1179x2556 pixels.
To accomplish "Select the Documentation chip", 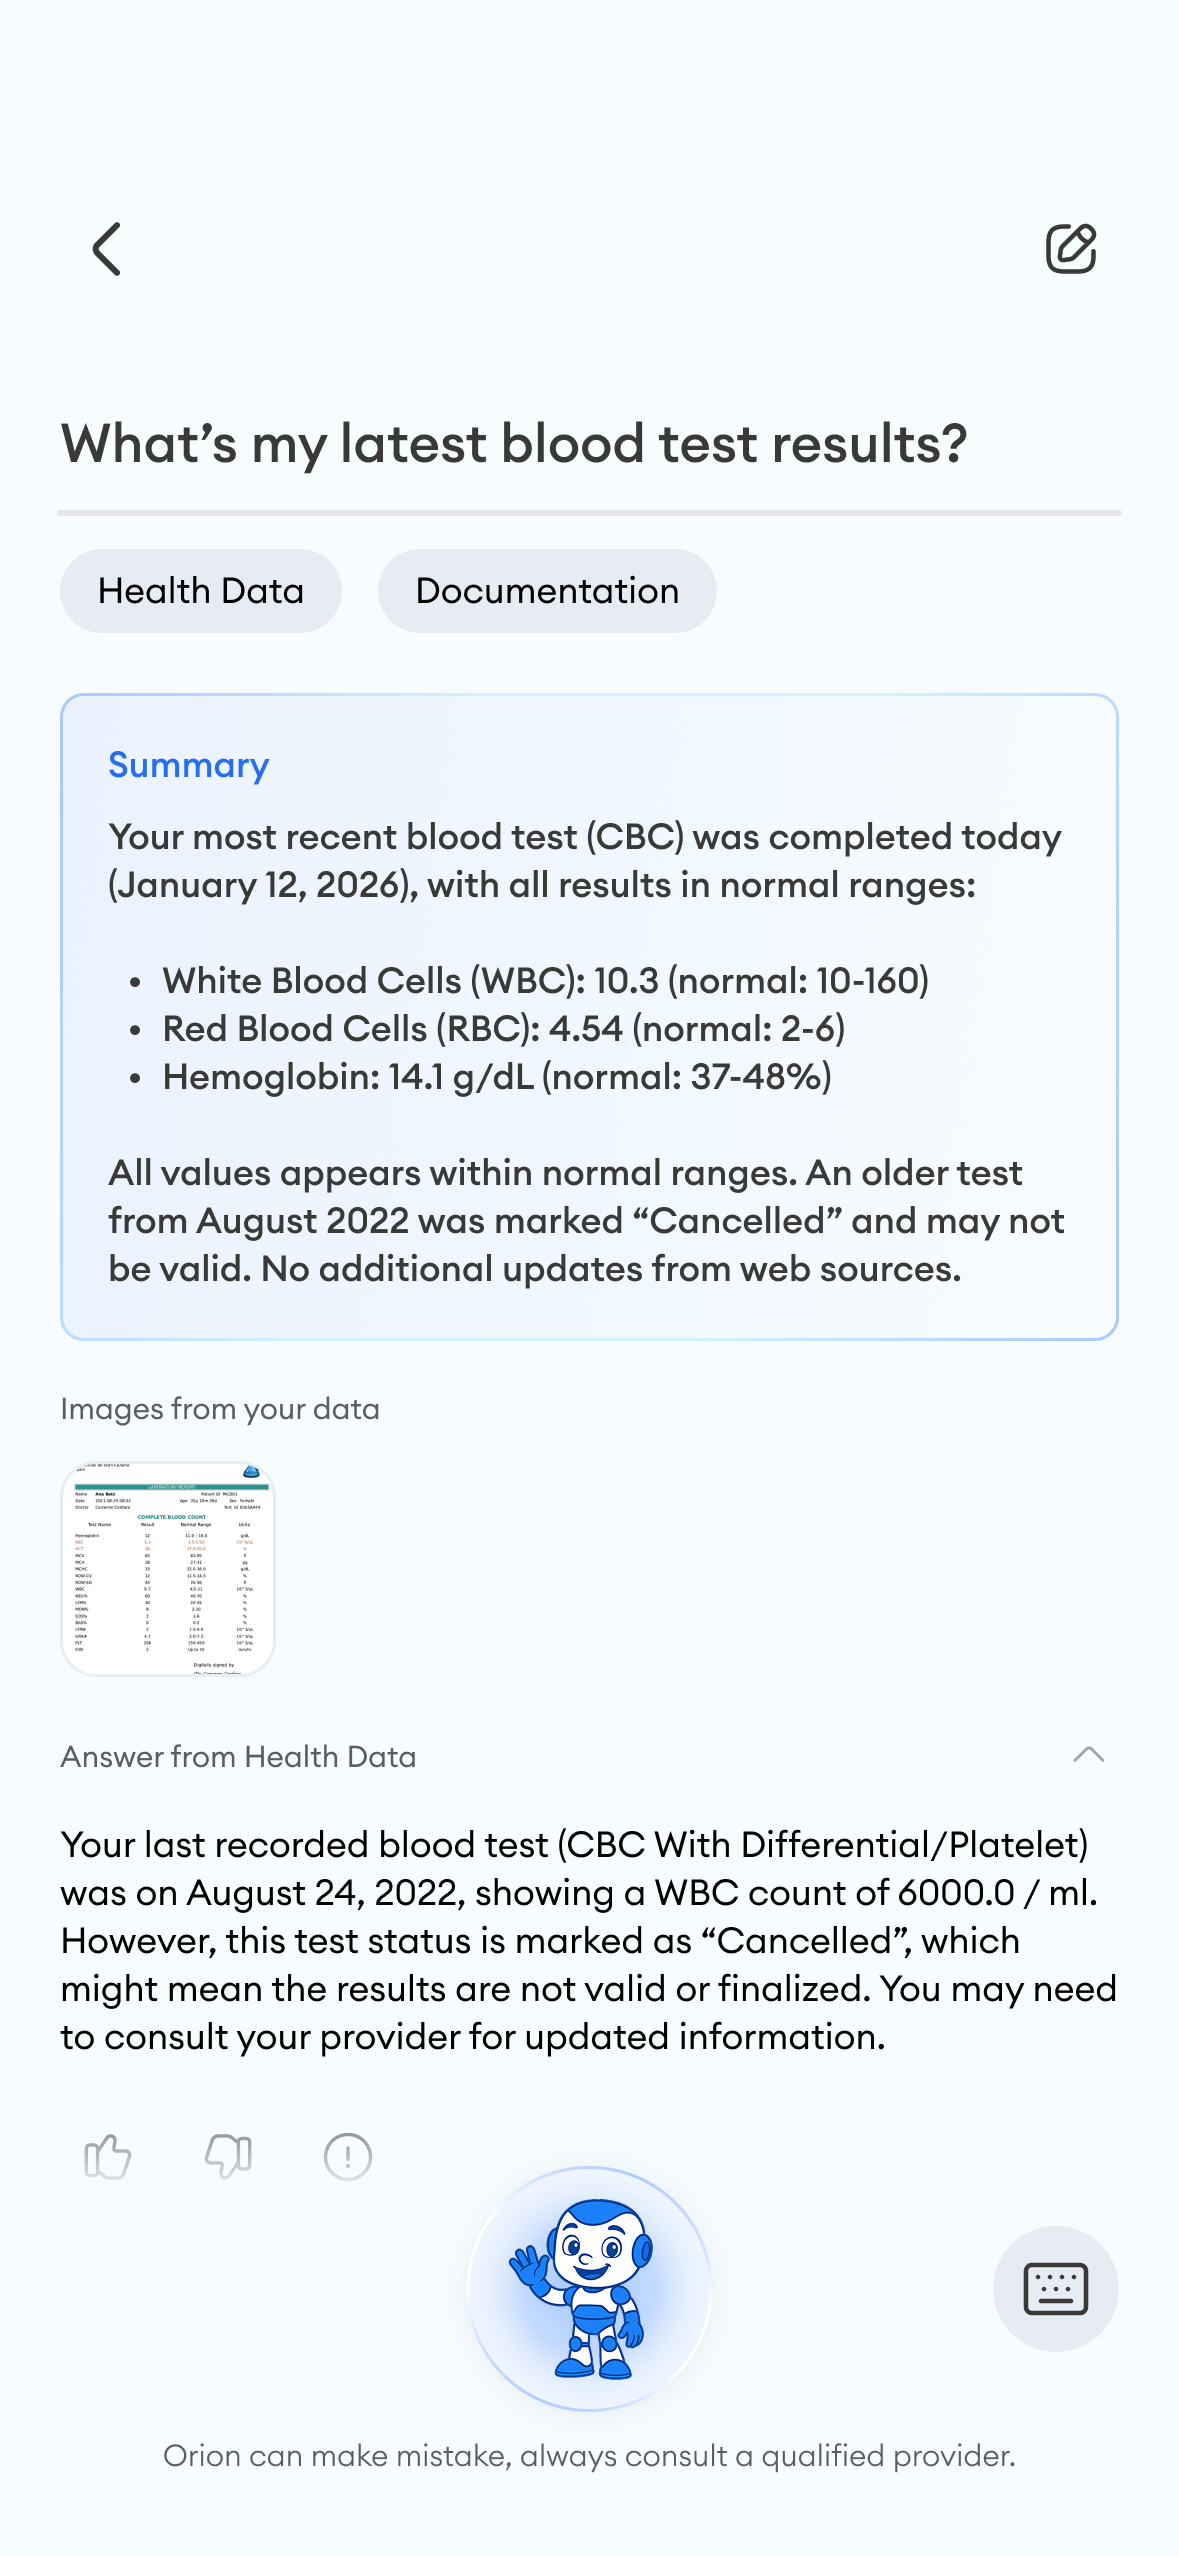I will coord(547,591).
